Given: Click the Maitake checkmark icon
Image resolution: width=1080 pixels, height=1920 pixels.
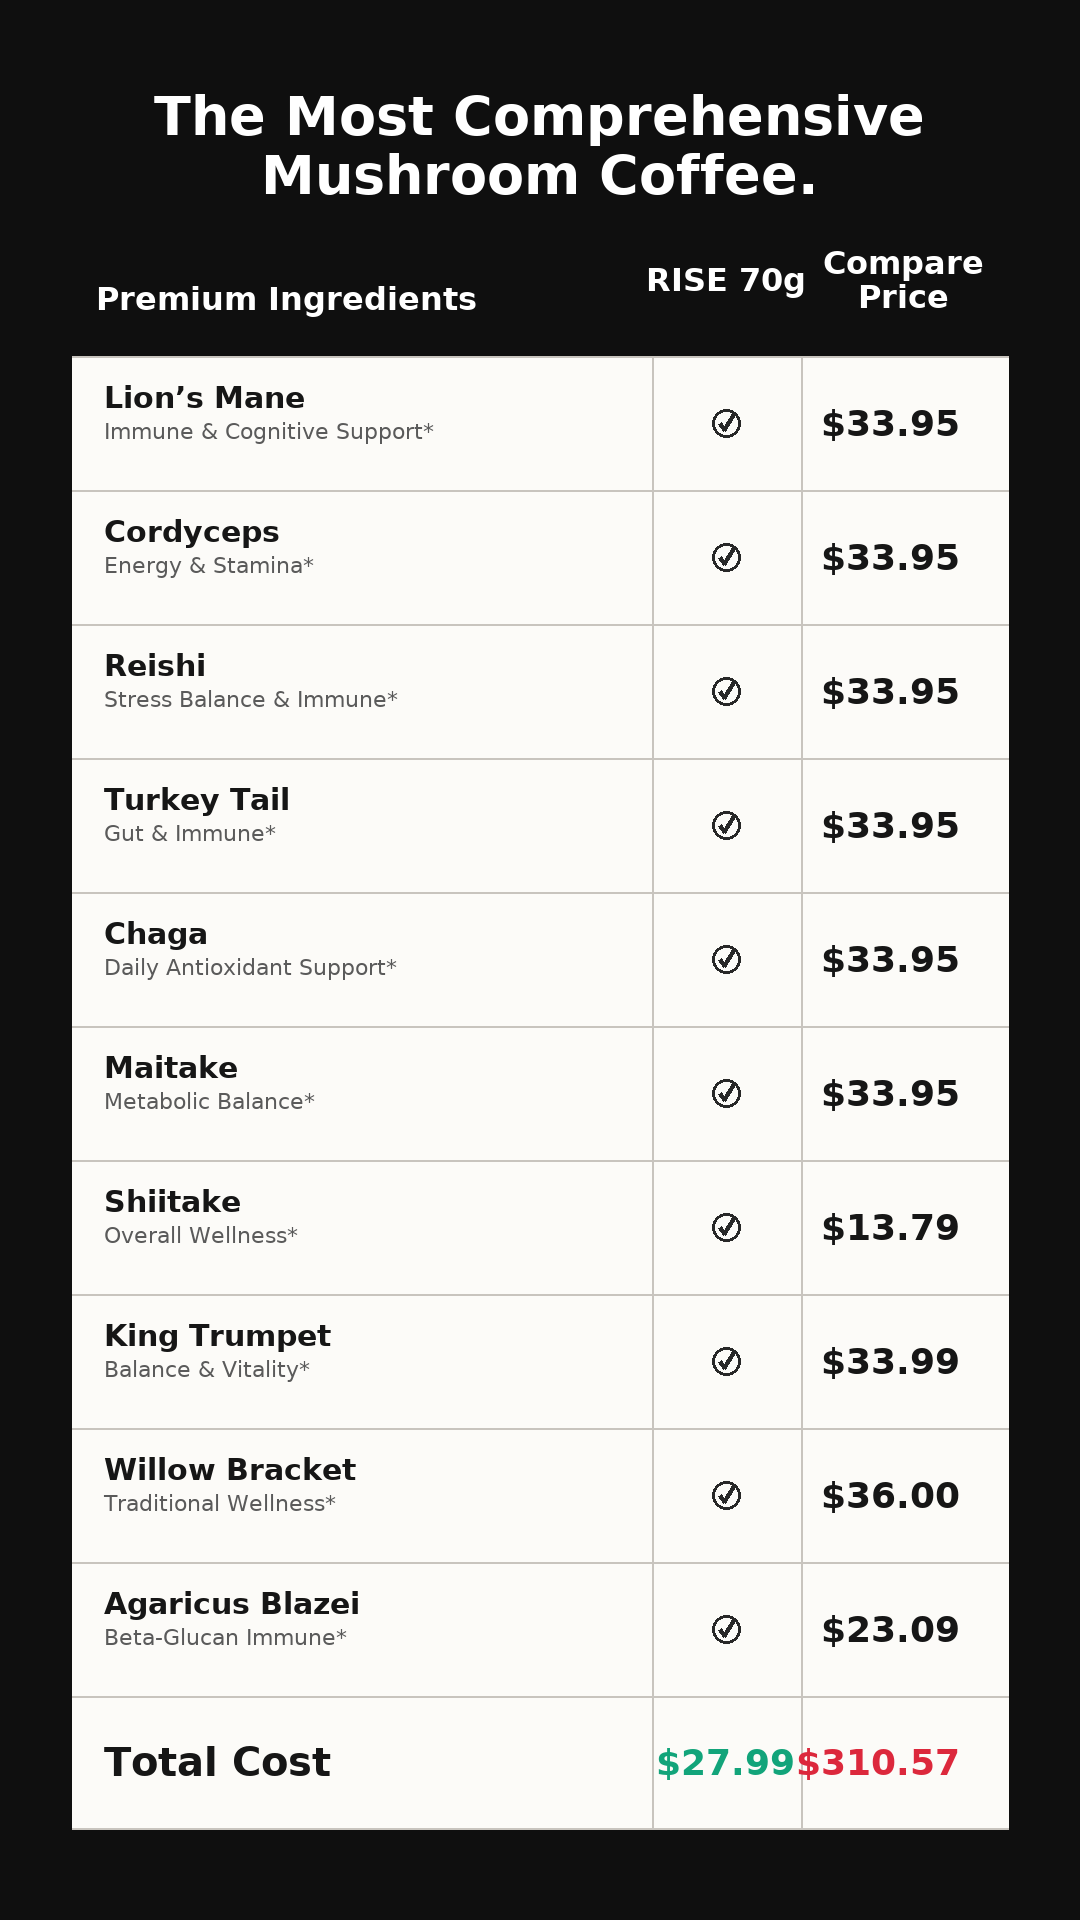Looking at the screenshot, I should pos(727,1094).
